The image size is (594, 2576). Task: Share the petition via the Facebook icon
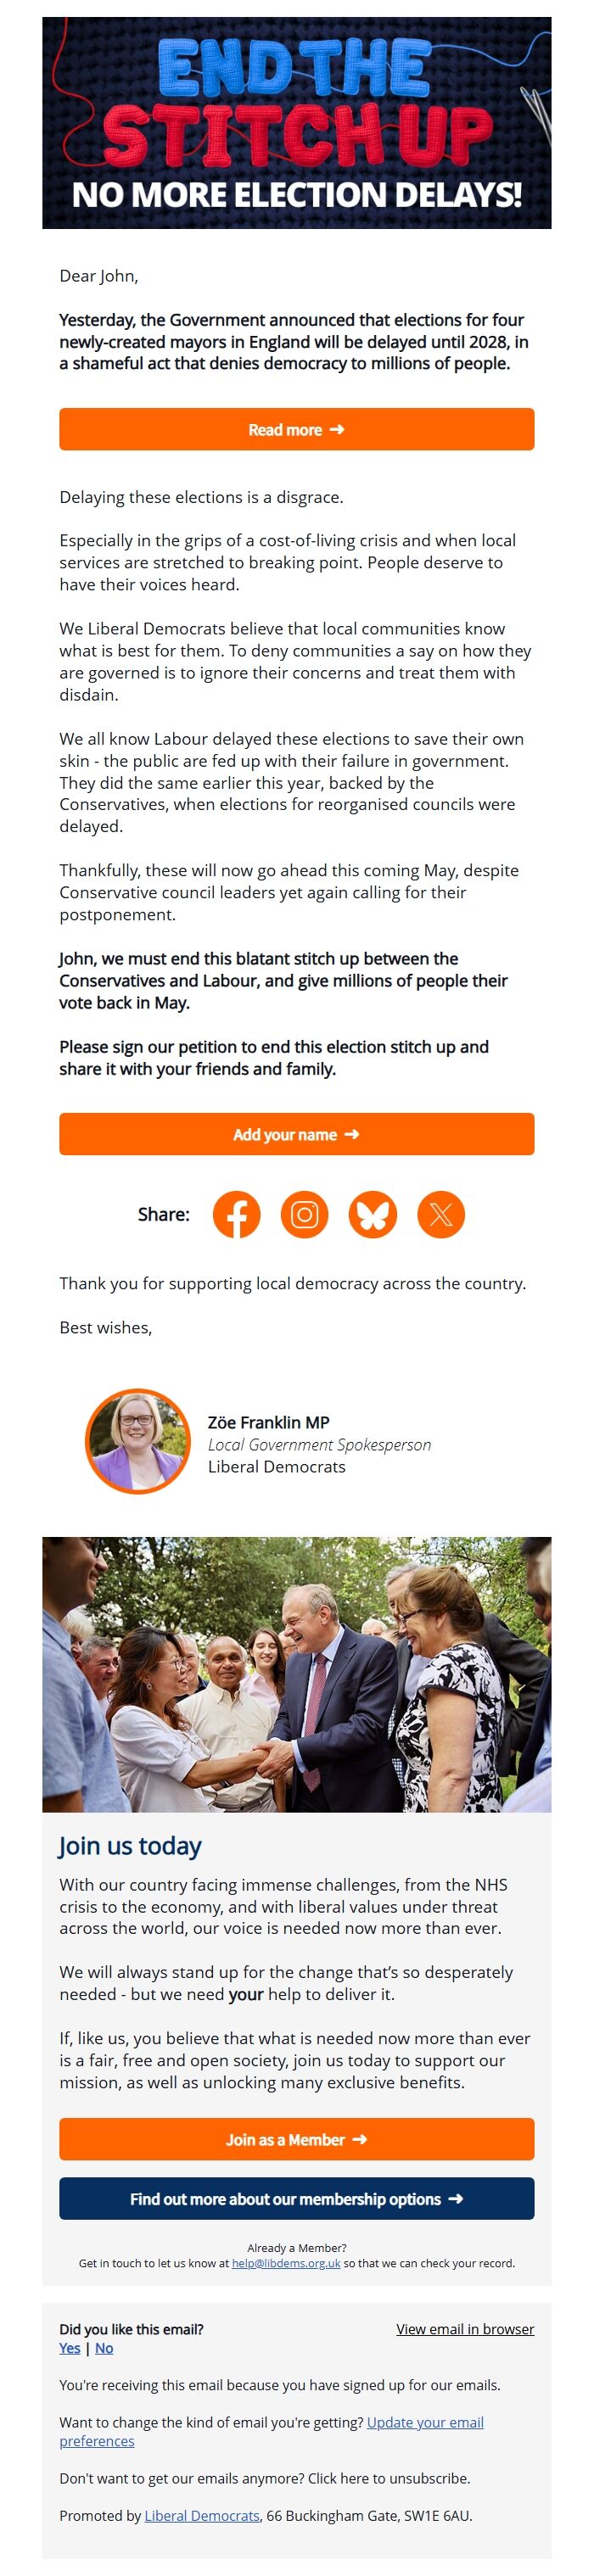click(237, 1214)
